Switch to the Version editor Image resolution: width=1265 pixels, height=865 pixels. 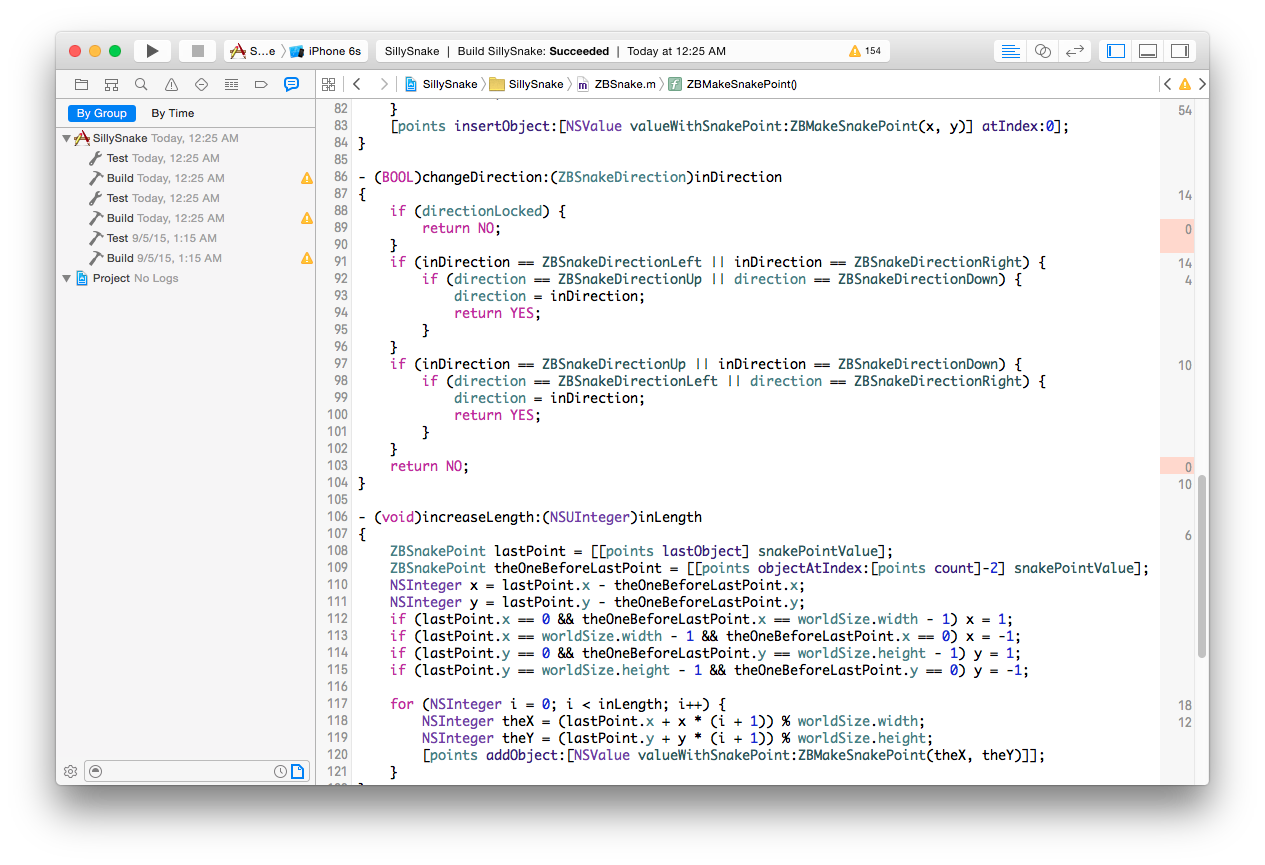pos(1075,51)
